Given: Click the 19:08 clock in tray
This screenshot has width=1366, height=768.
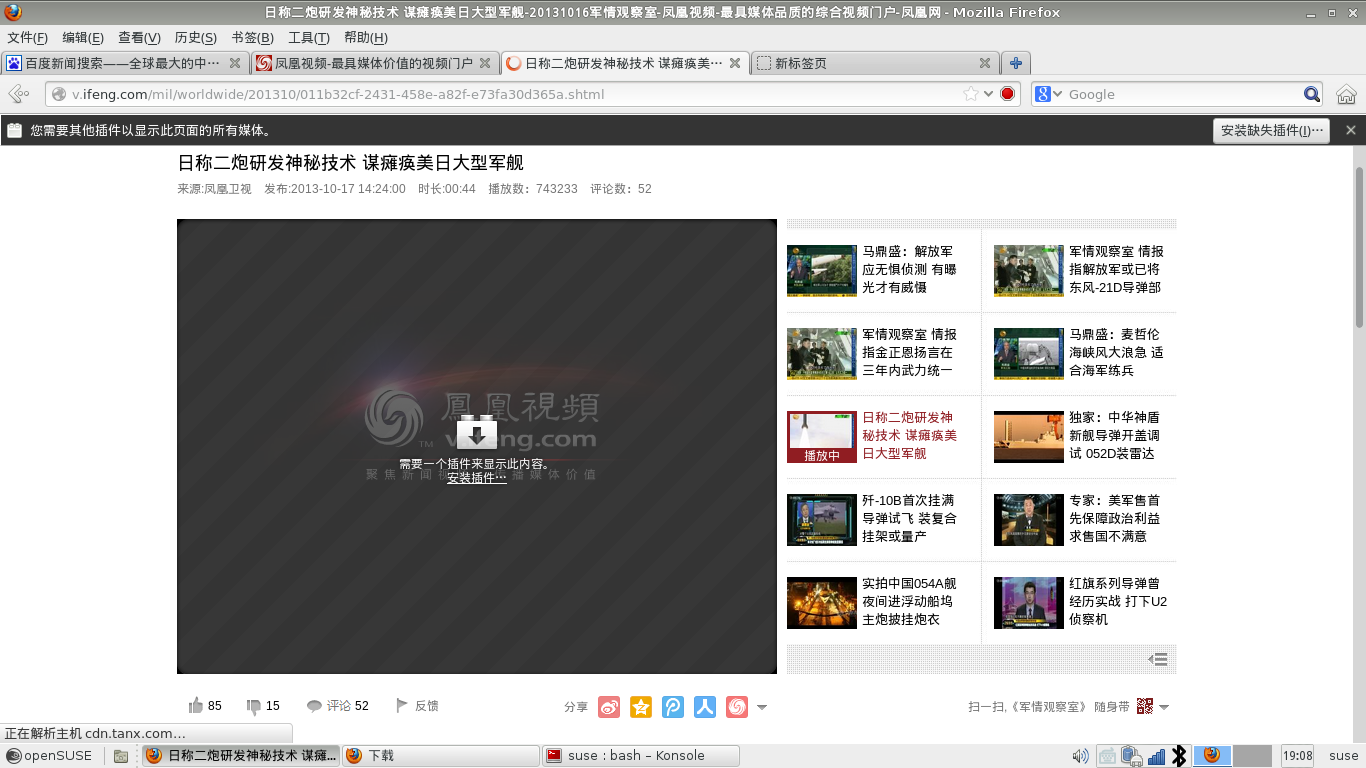Looking at the screenshot, I should click(1298, 756).
